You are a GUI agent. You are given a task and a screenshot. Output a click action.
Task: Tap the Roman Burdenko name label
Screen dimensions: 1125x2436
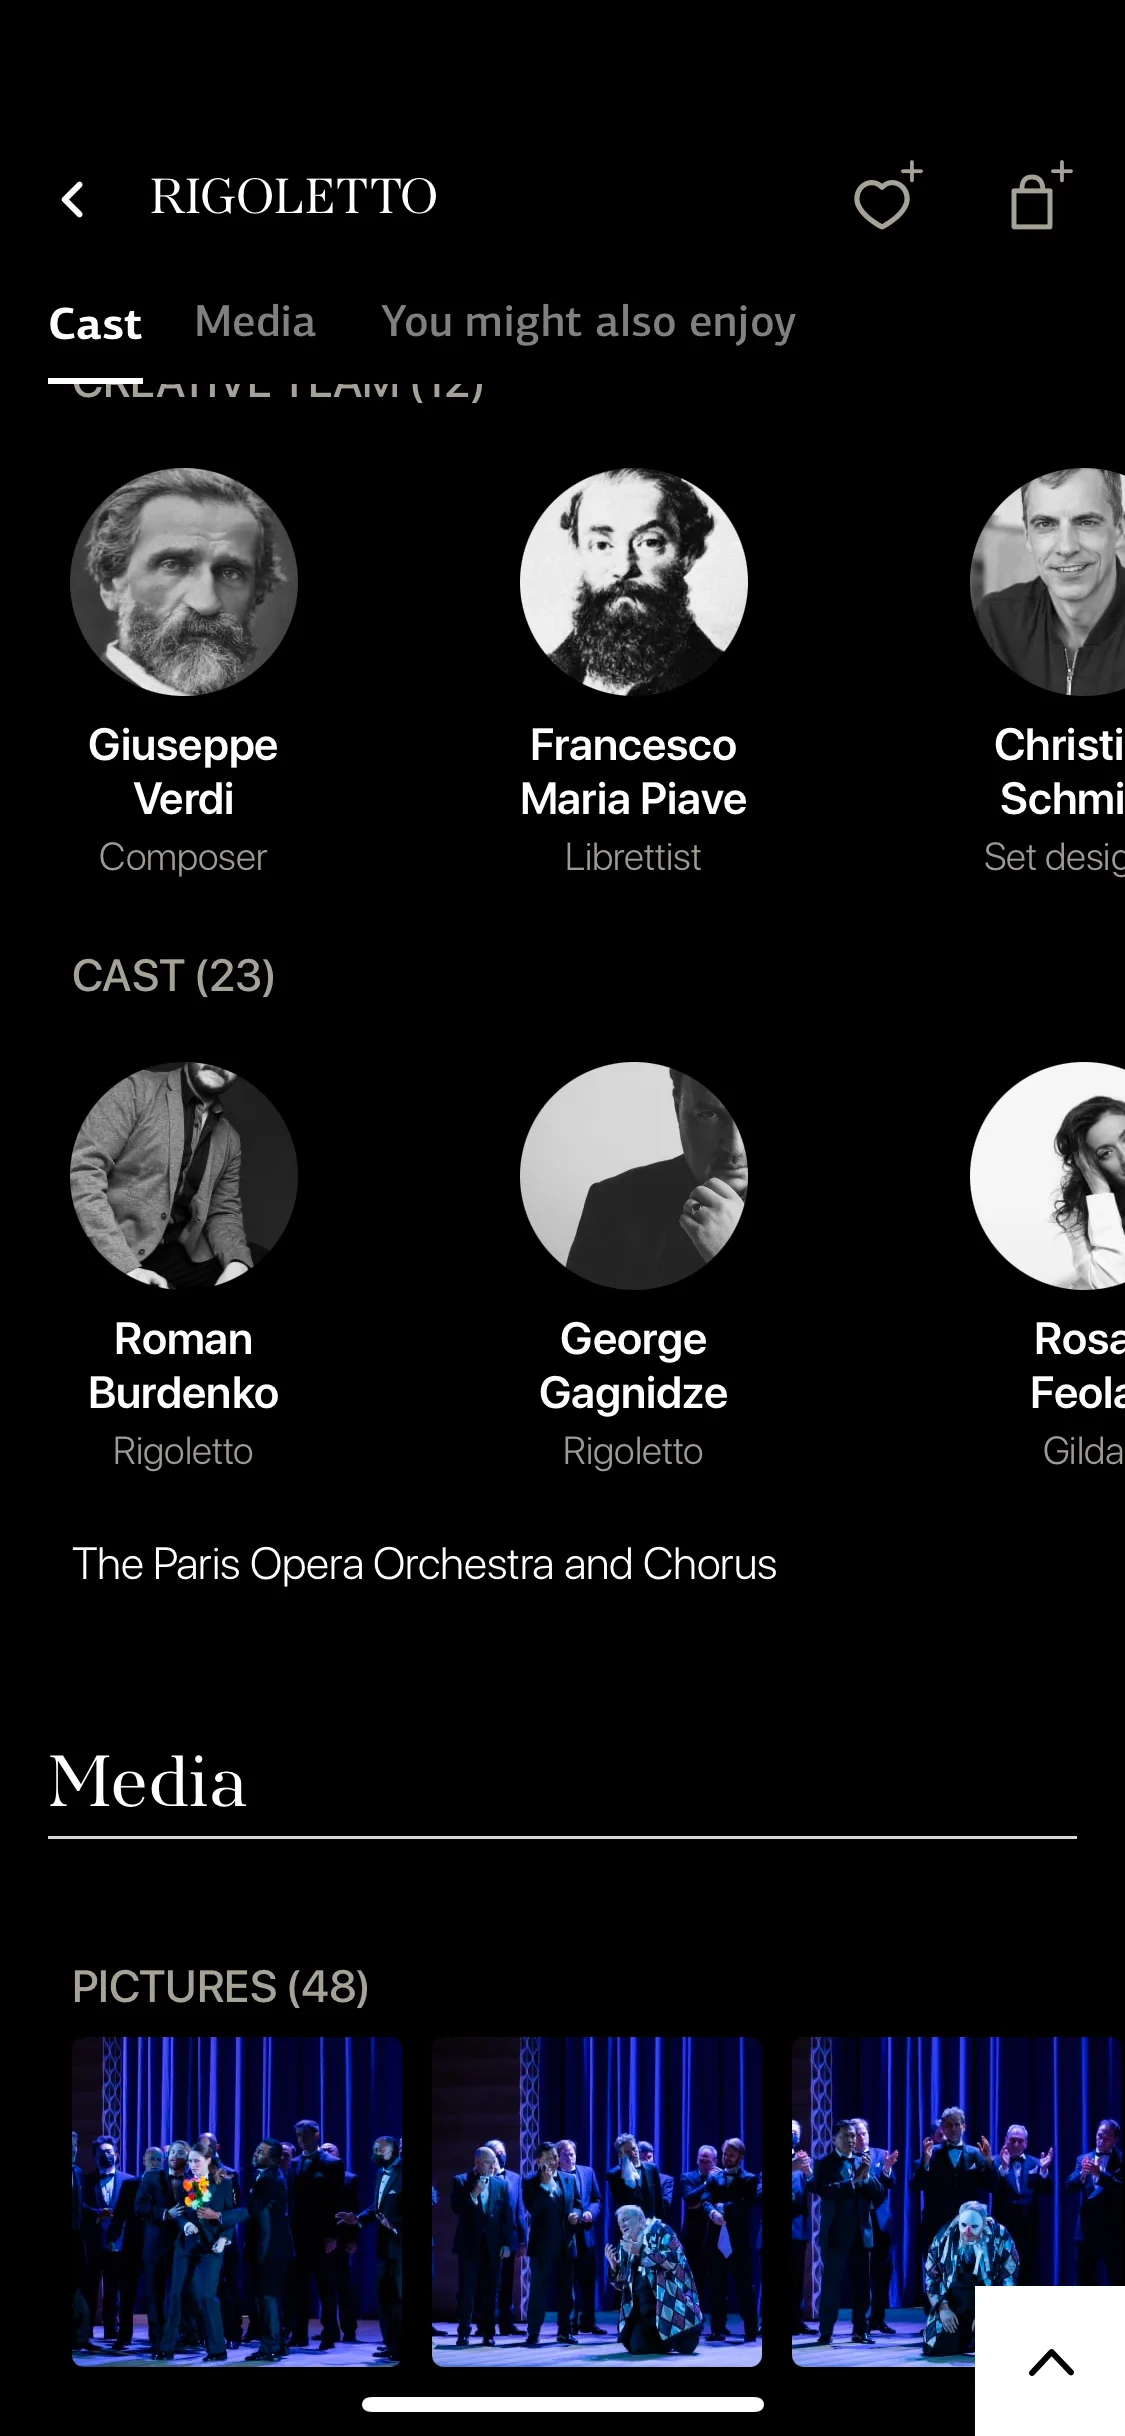click(x=183, y=1365)
